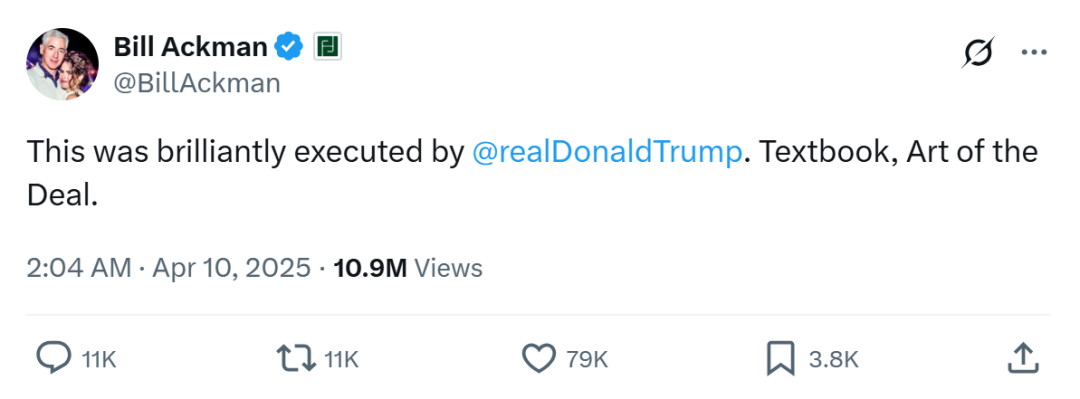The image size is (1080, 399).
Task: View the 10.9M Views analytics
Action: (408, 267)
